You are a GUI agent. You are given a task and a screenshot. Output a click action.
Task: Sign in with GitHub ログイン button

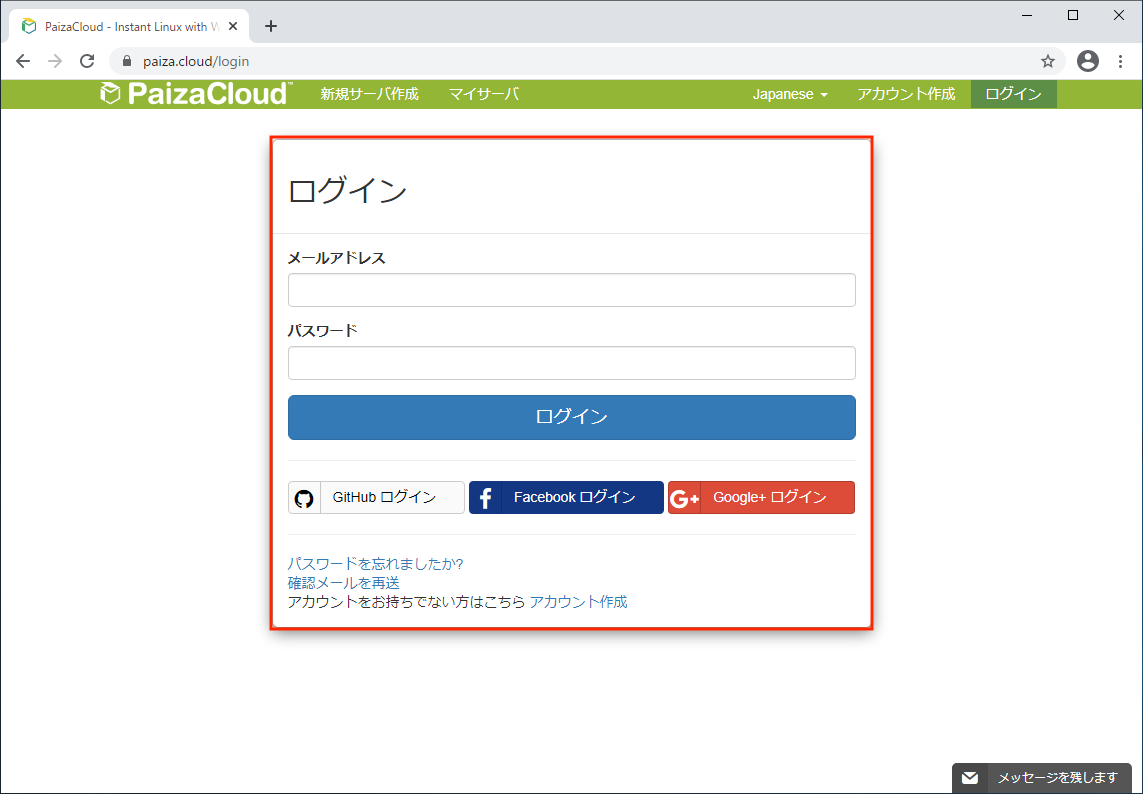376,497
